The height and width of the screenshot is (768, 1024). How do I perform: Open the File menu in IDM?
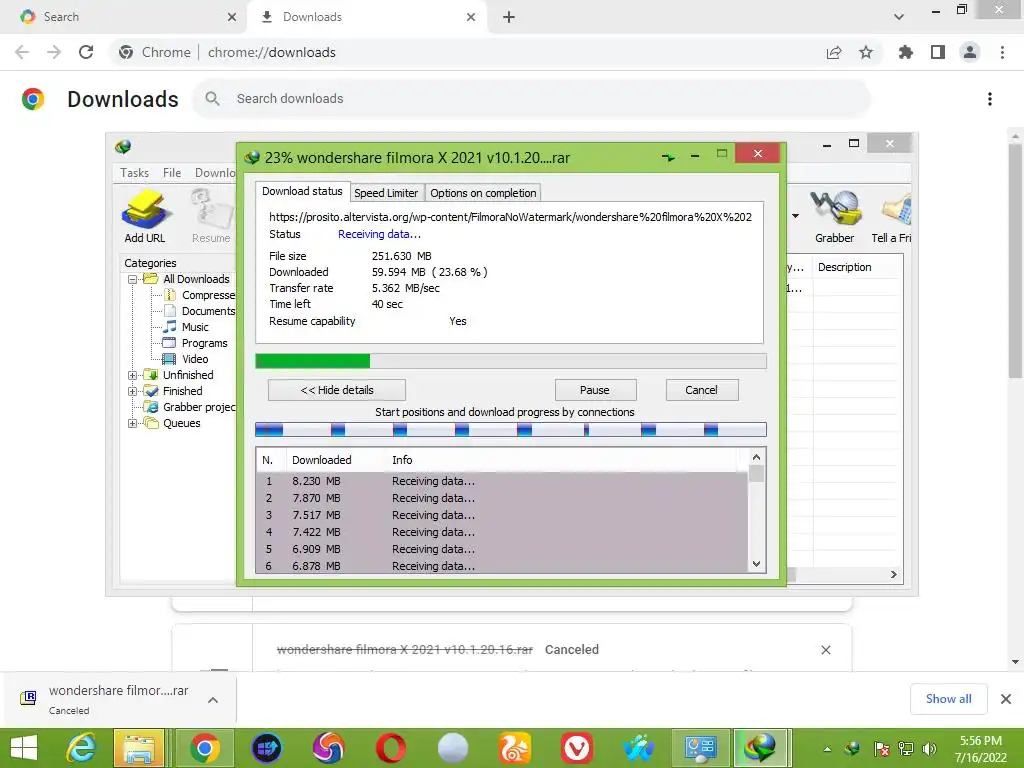coord(172,172)
